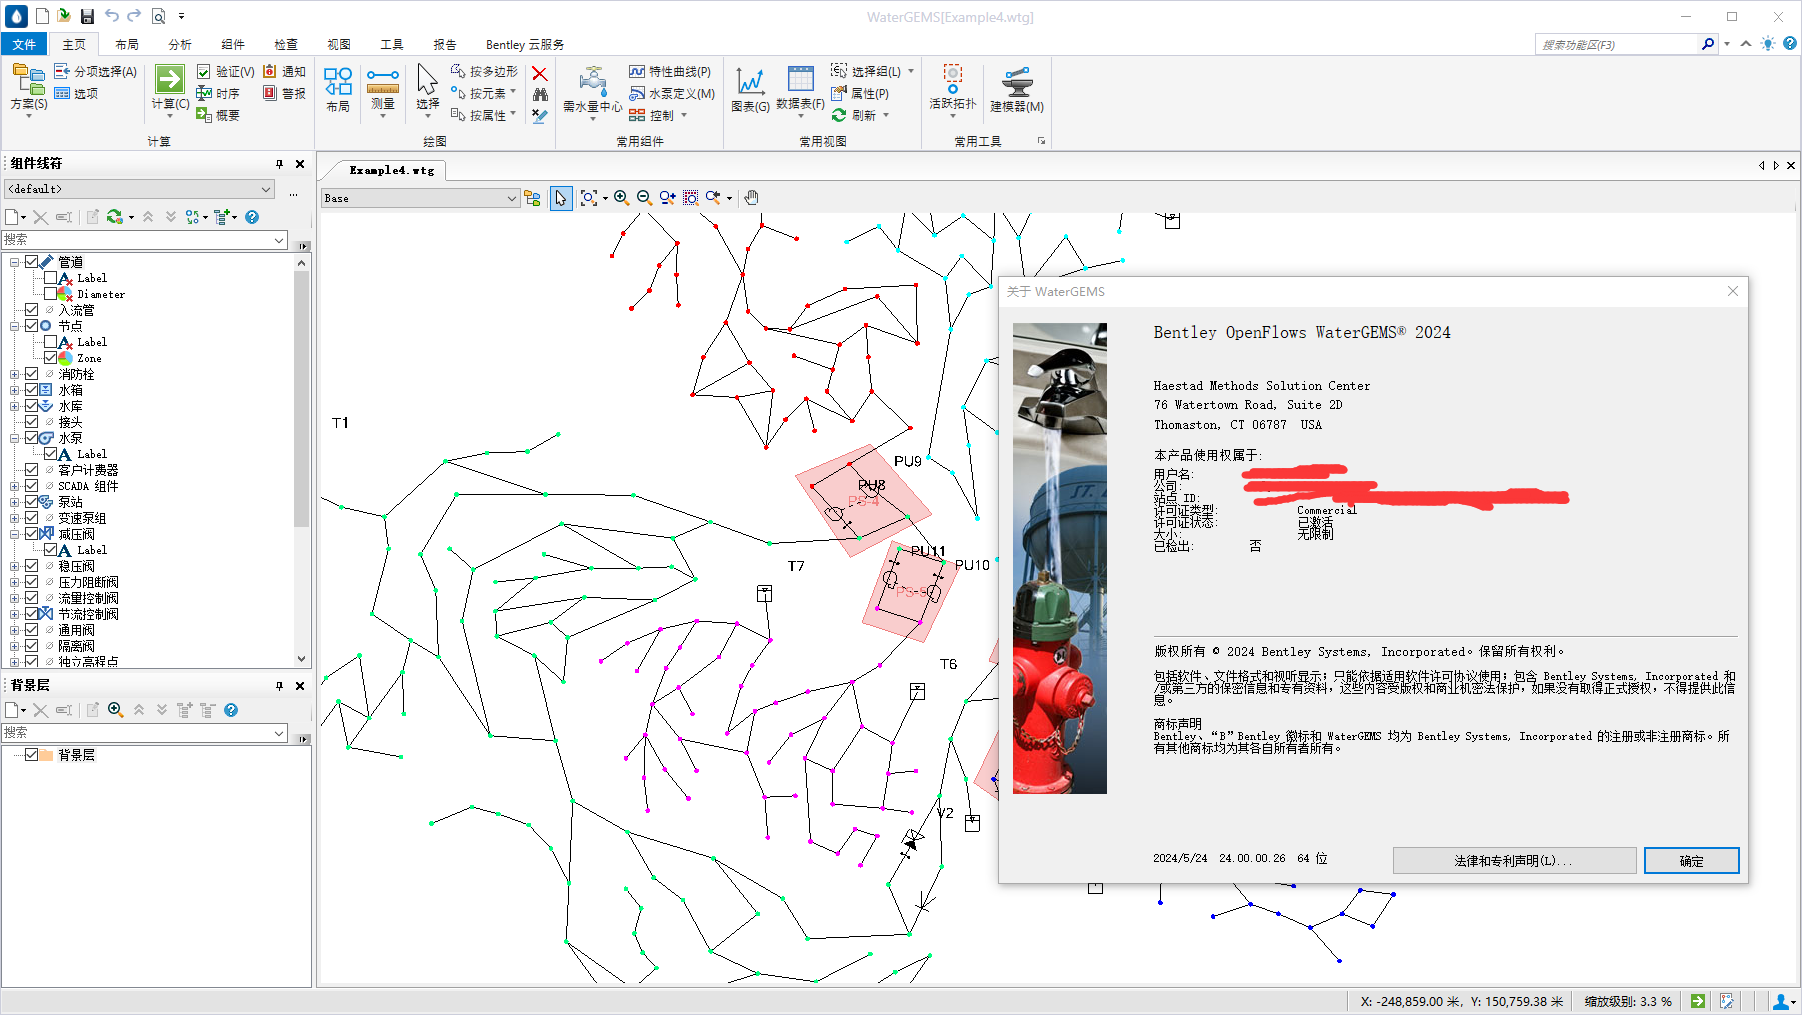
Task: Click the red delete X icon in ribbon
Action: click(x=540, y=73)
